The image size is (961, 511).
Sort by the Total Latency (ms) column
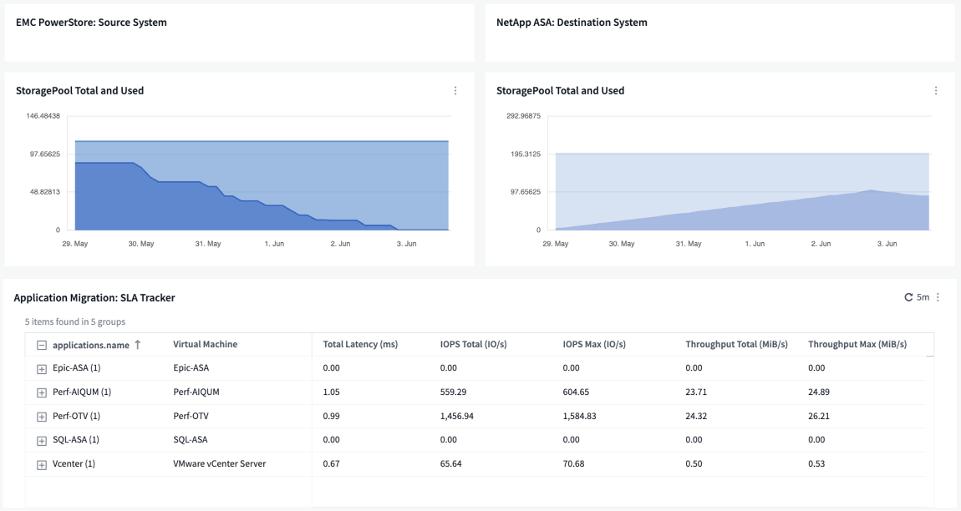coord(360,345)
